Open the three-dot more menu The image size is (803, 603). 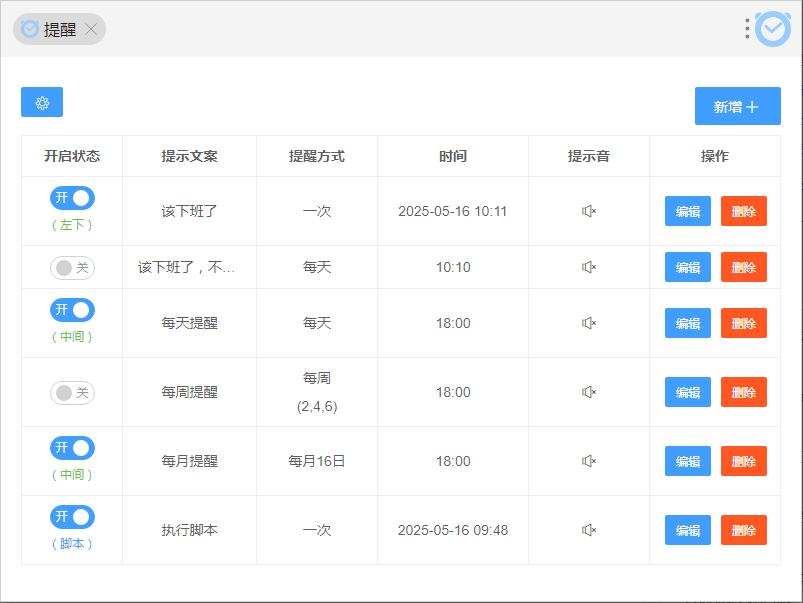[747, 29]
